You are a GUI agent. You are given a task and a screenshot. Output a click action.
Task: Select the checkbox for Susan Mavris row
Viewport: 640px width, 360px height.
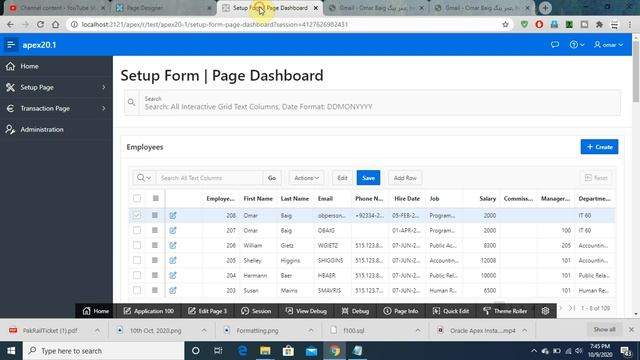click(137, 290)
